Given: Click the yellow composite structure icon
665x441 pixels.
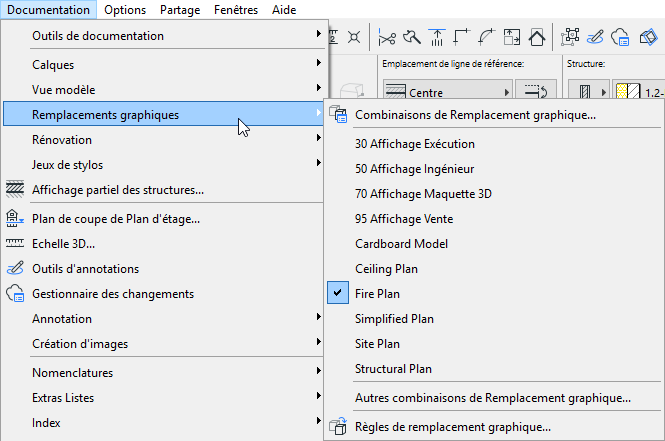Looking at the screenshot, I should (628, 91).
